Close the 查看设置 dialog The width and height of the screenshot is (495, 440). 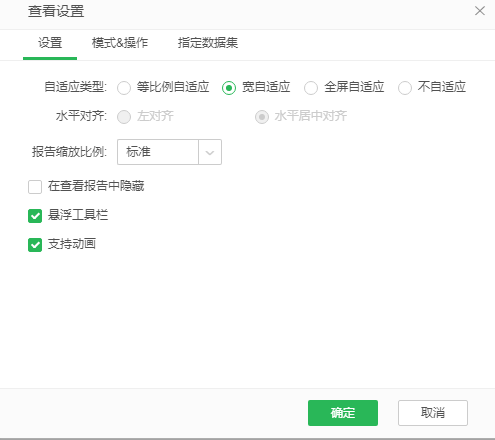480,11
